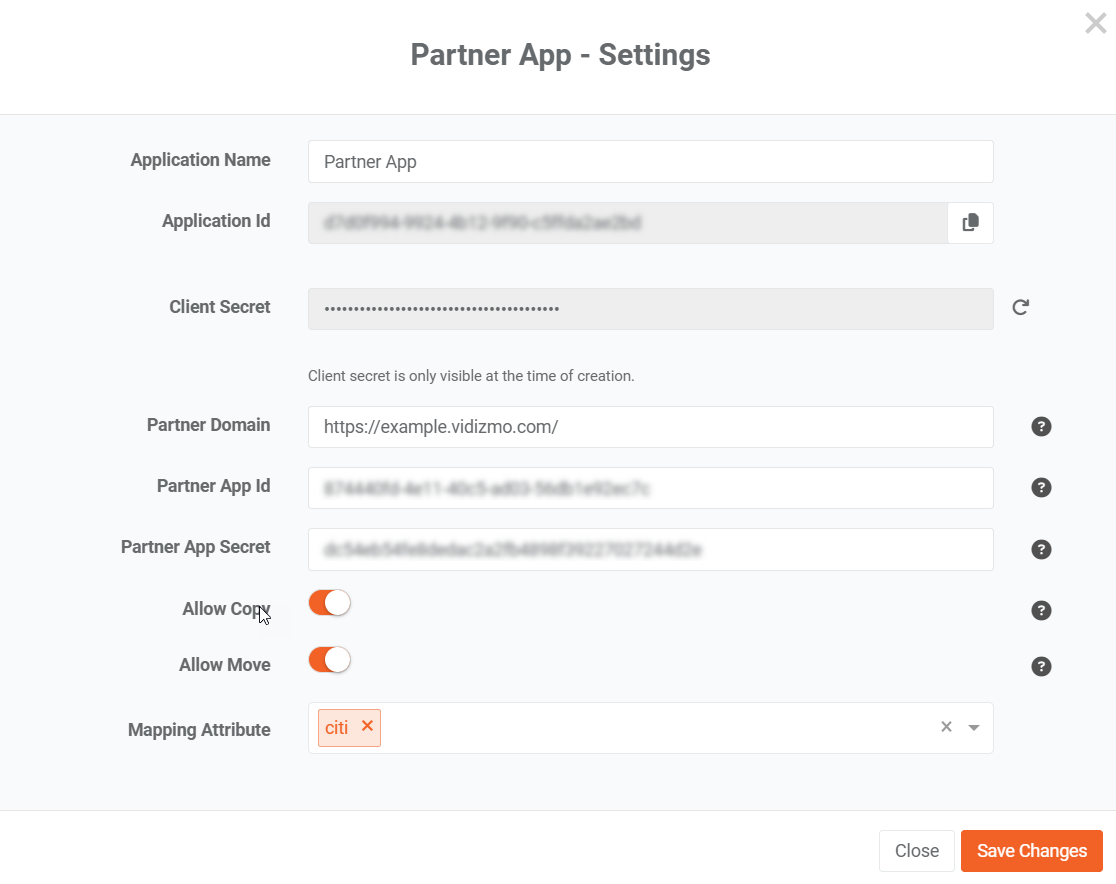Select the Partner App Secret input field

tap(650, 549)
